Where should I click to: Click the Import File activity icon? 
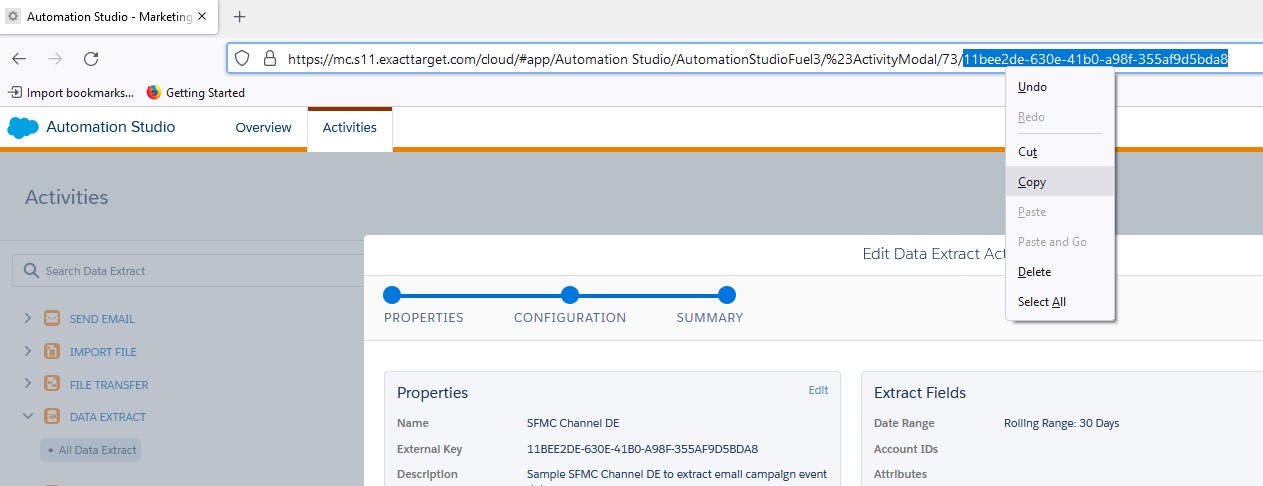[52, 352]
